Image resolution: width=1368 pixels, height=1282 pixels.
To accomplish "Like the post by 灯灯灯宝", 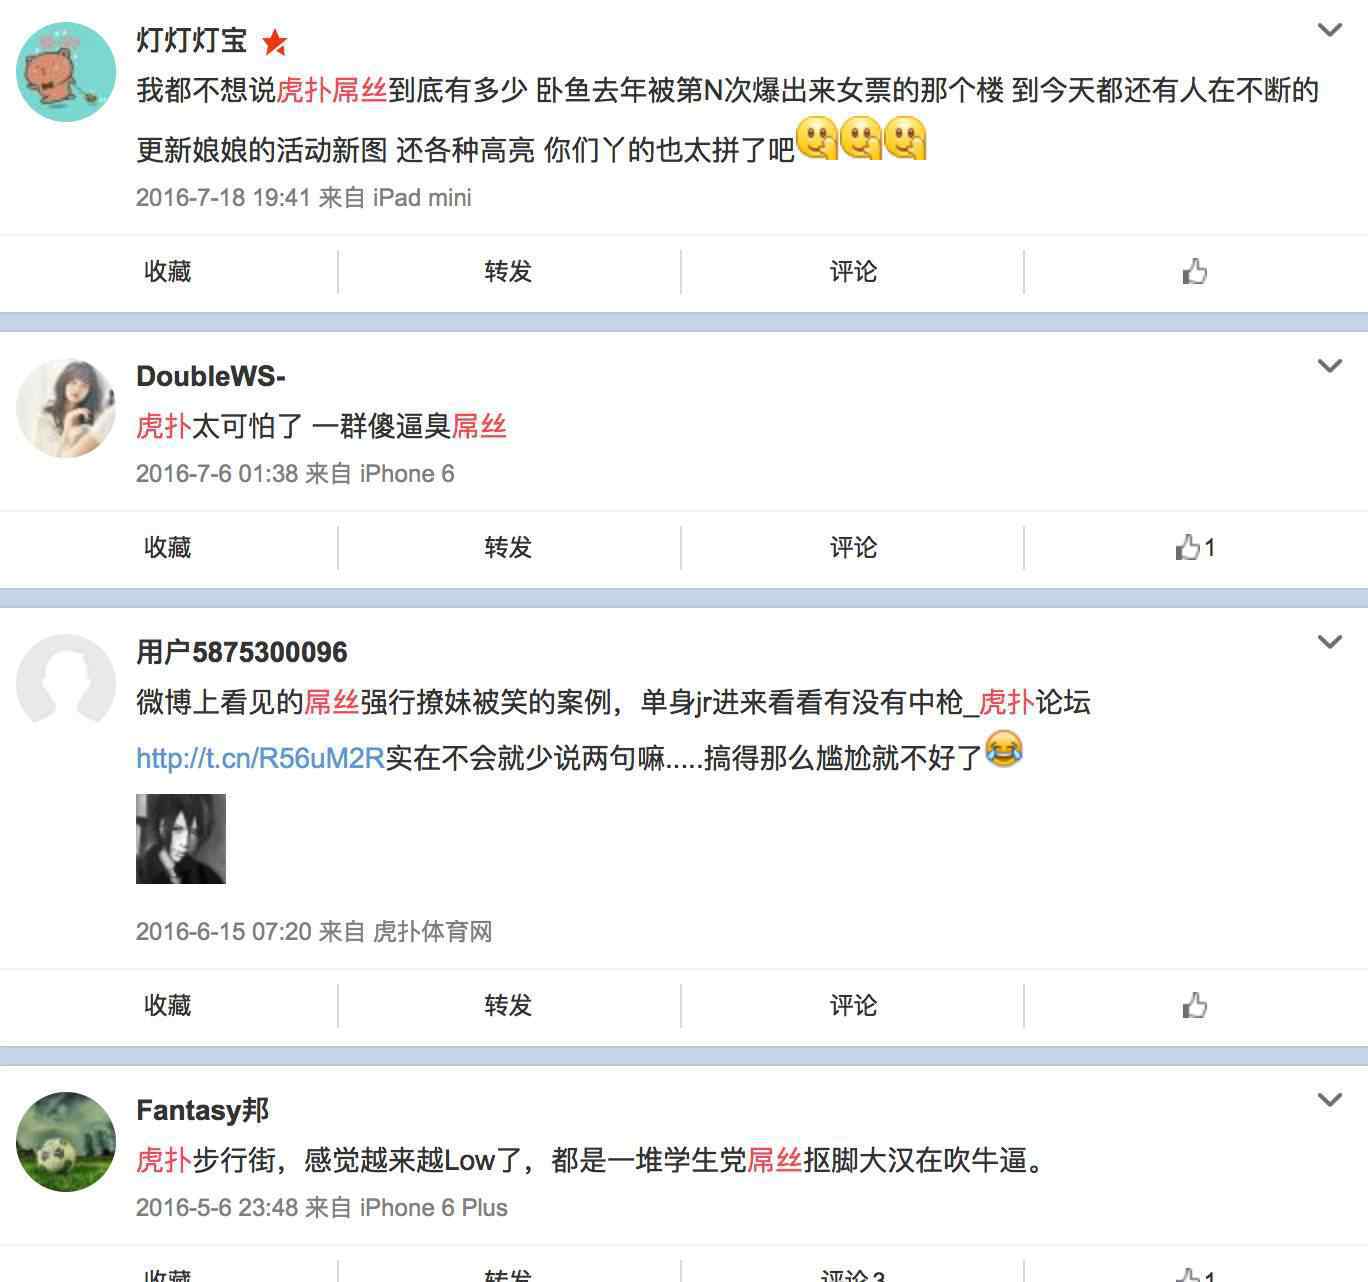I will (x=1195, y=271).
